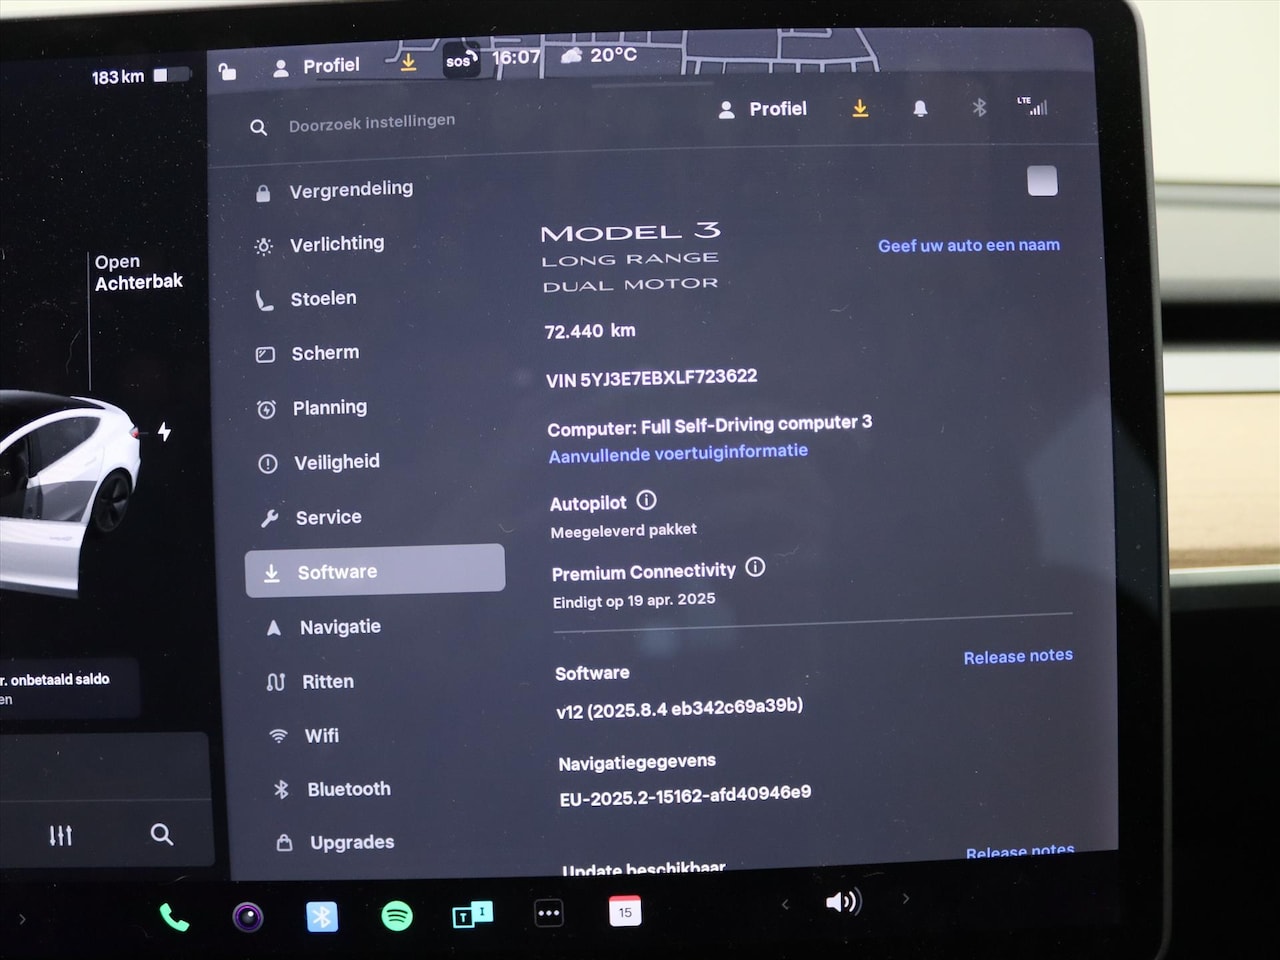This screenshot has height=960, width=1280.
Task: Decrease volume with left chevron
Action: [785, 904]
